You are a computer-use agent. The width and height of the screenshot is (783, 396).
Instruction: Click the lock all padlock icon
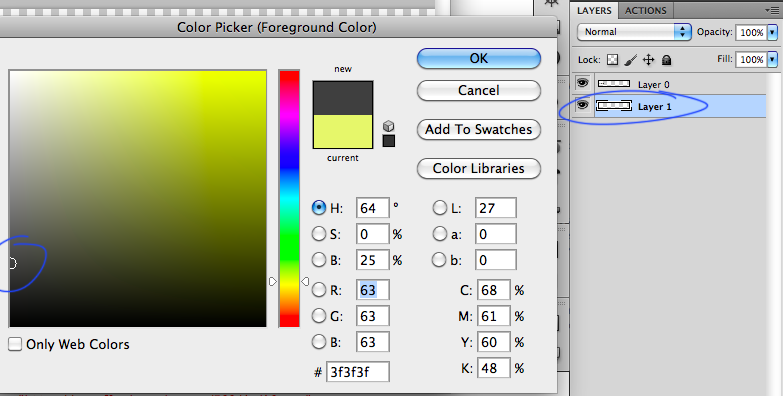click(x=666, y=60)
